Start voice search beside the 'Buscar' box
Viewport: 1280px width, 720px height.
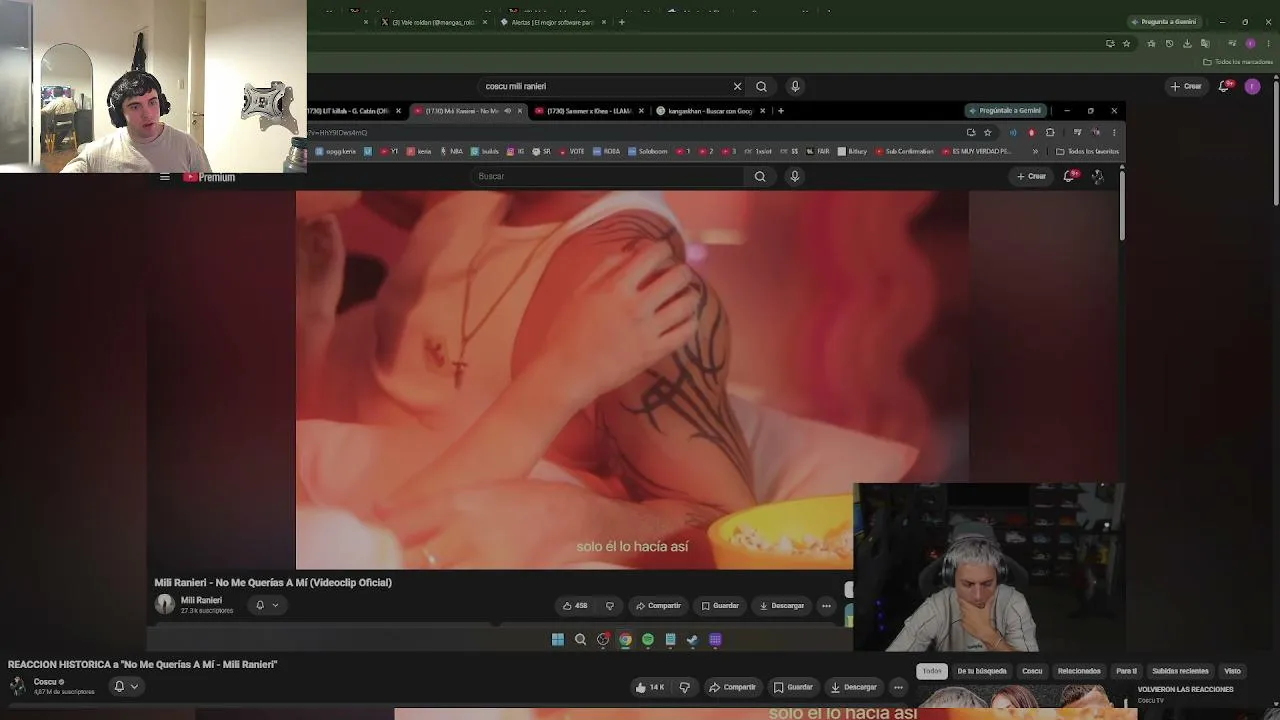coord(795,176)
